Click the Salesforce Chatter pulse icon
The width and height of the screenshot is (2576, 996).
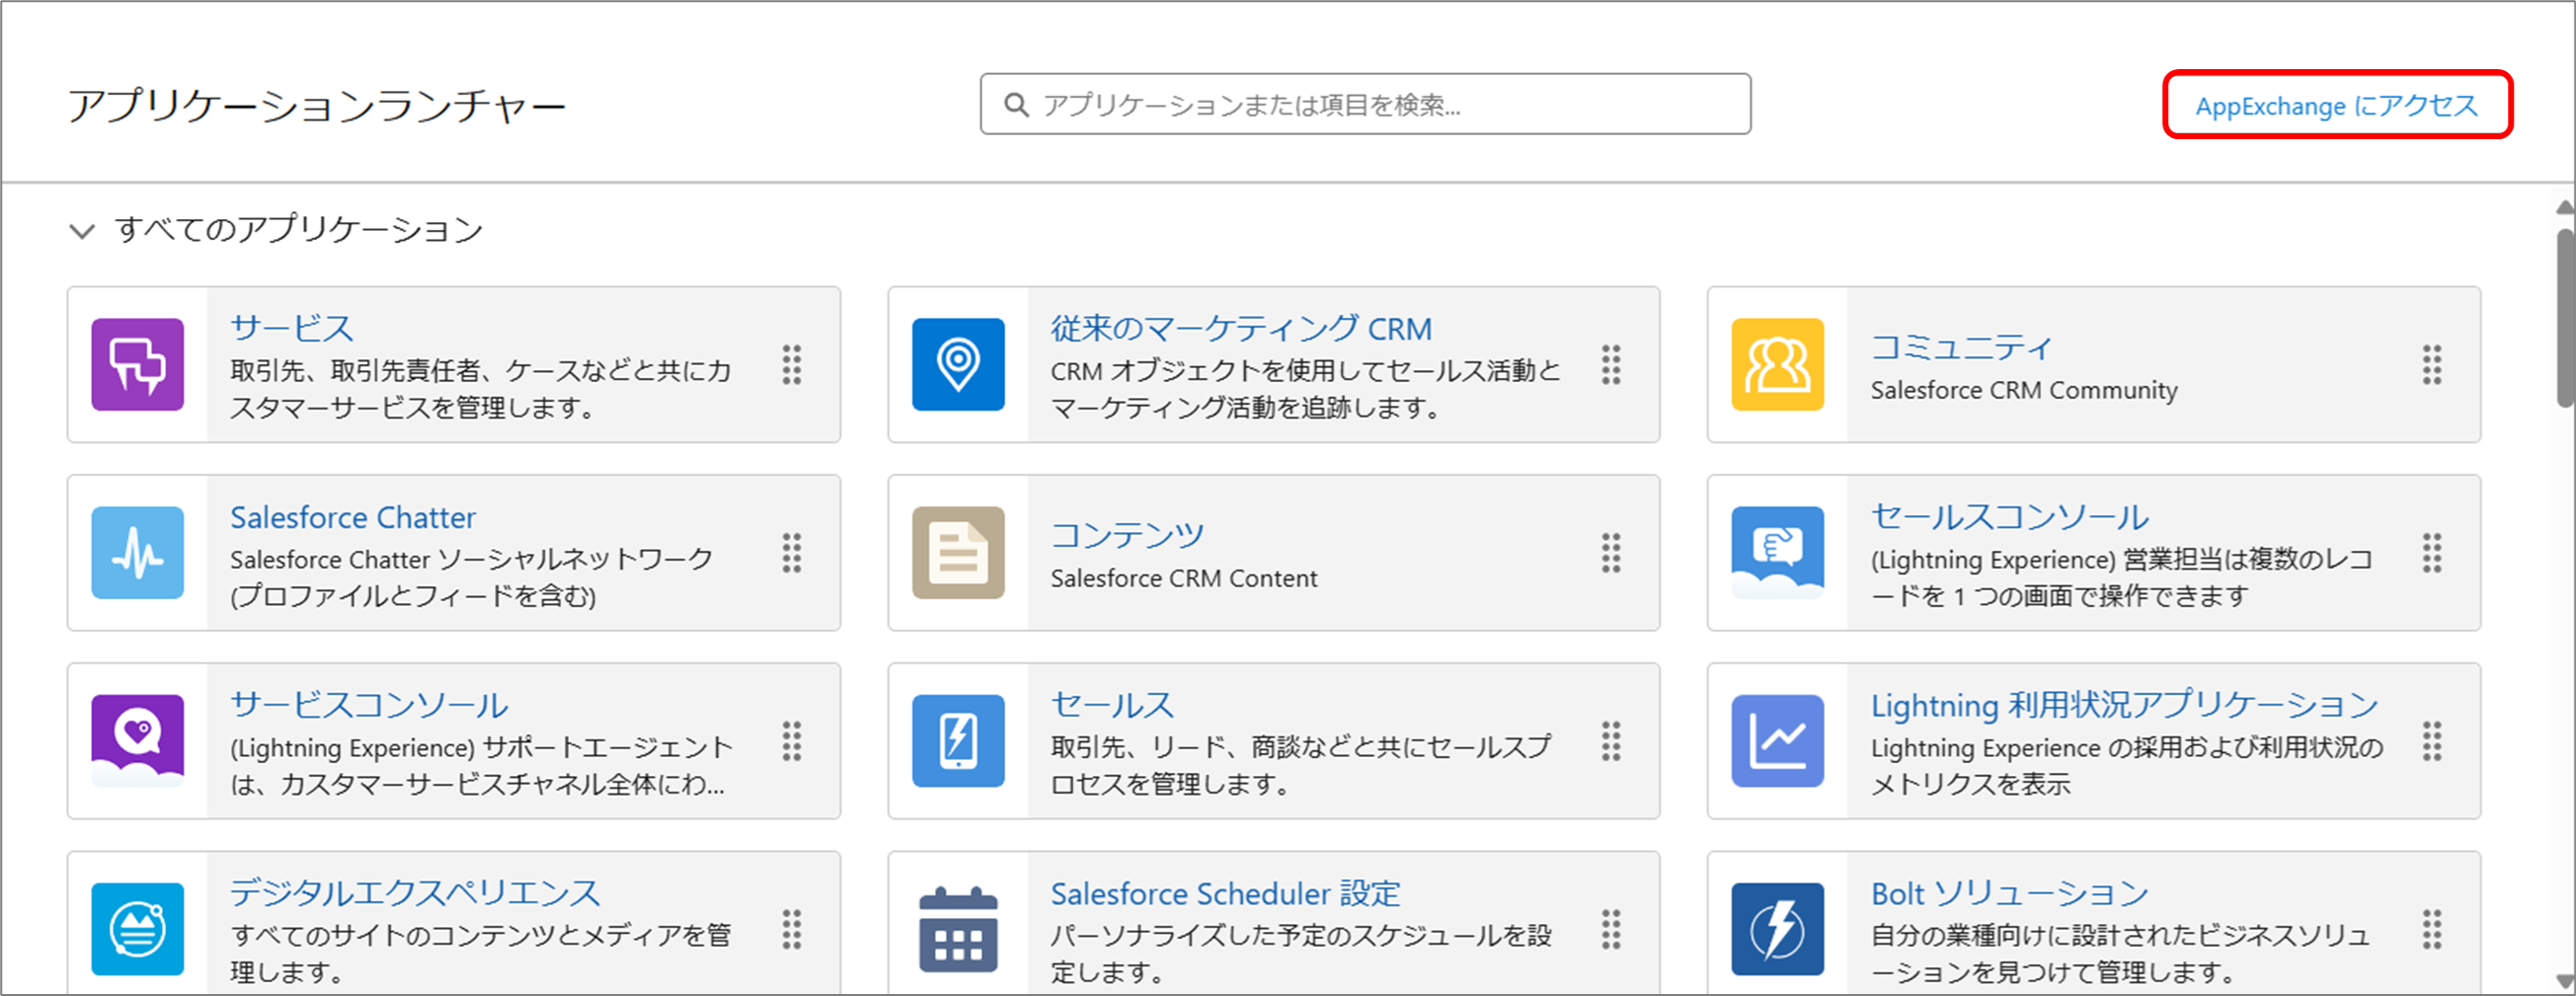pos(137,553)
